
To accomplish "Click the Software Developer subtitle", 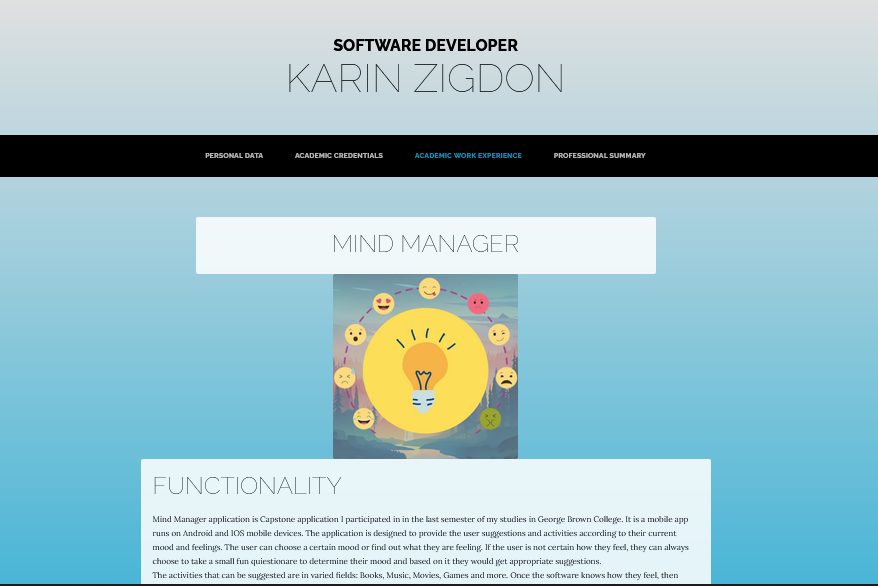I will (425, 45).
